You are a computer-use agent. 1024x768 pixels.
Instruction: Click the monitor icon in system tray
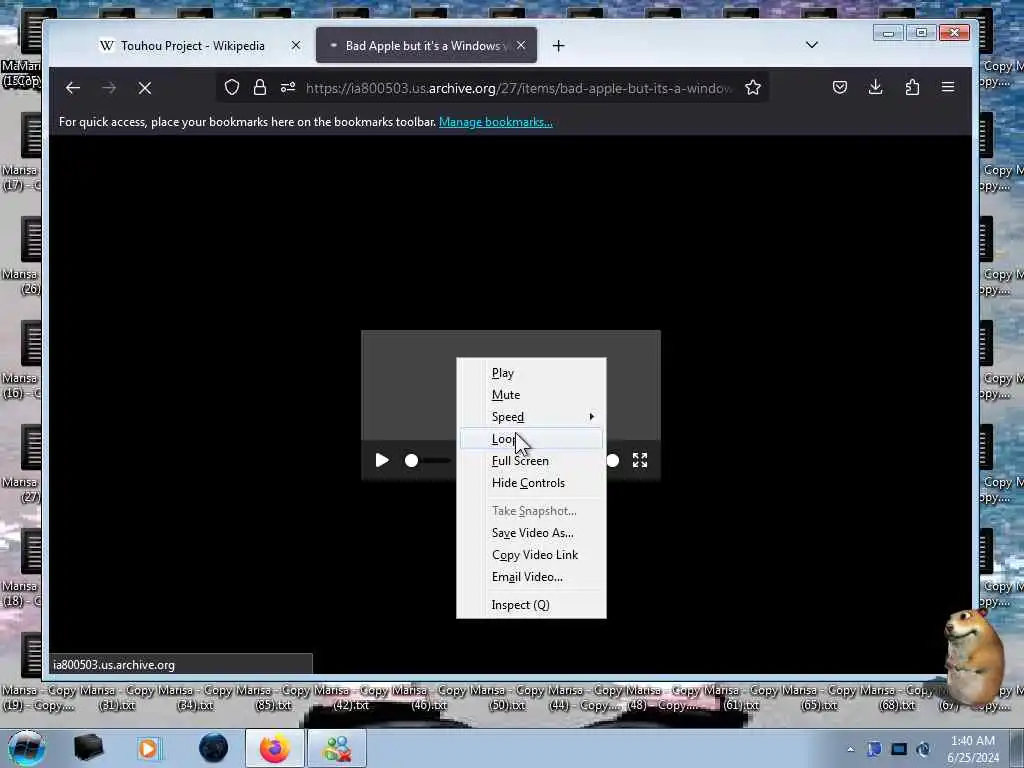899,749
